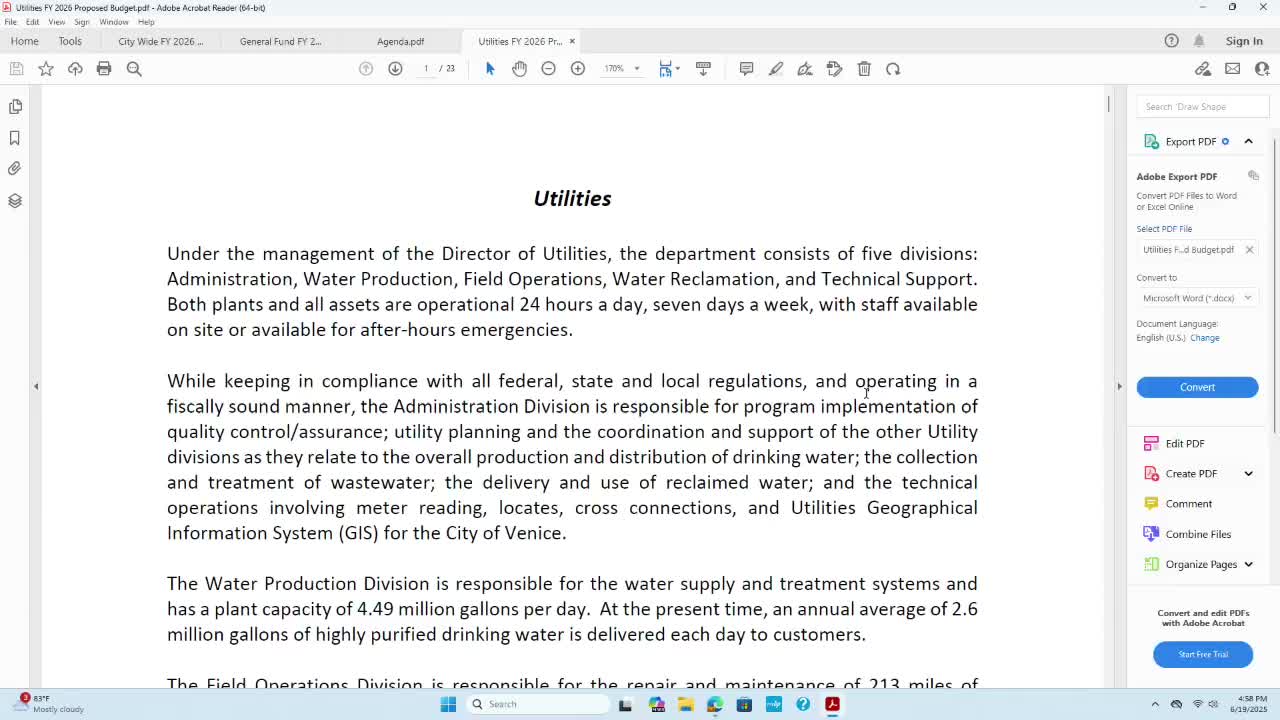The height and width of the screenshot is (720, 1280).
Task: Toggle scrolling mode from the toolbar
Action: 703,69
